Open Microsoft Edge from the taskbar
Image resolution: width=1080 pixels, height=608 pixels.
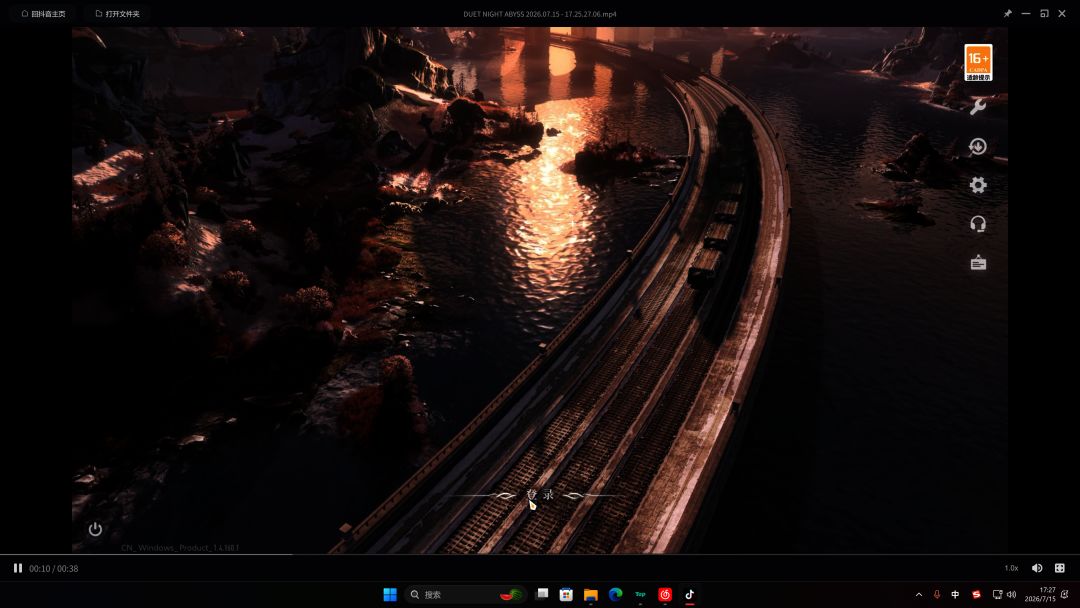tap(615, 594)
